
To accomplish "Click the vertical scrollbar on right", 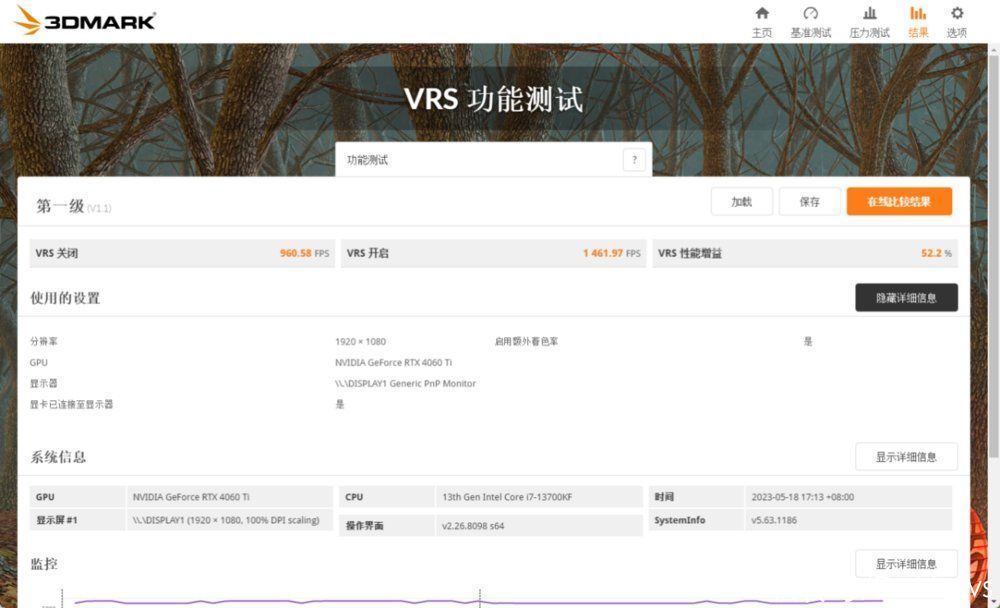I will click(x=994, y=255).
